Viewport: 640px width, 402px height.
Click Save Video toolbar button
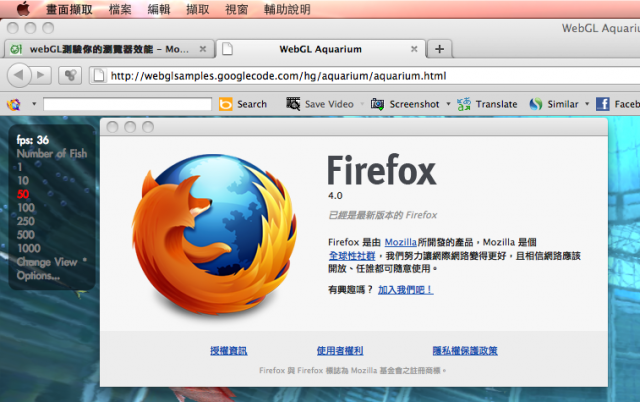(x=320, y=104)
